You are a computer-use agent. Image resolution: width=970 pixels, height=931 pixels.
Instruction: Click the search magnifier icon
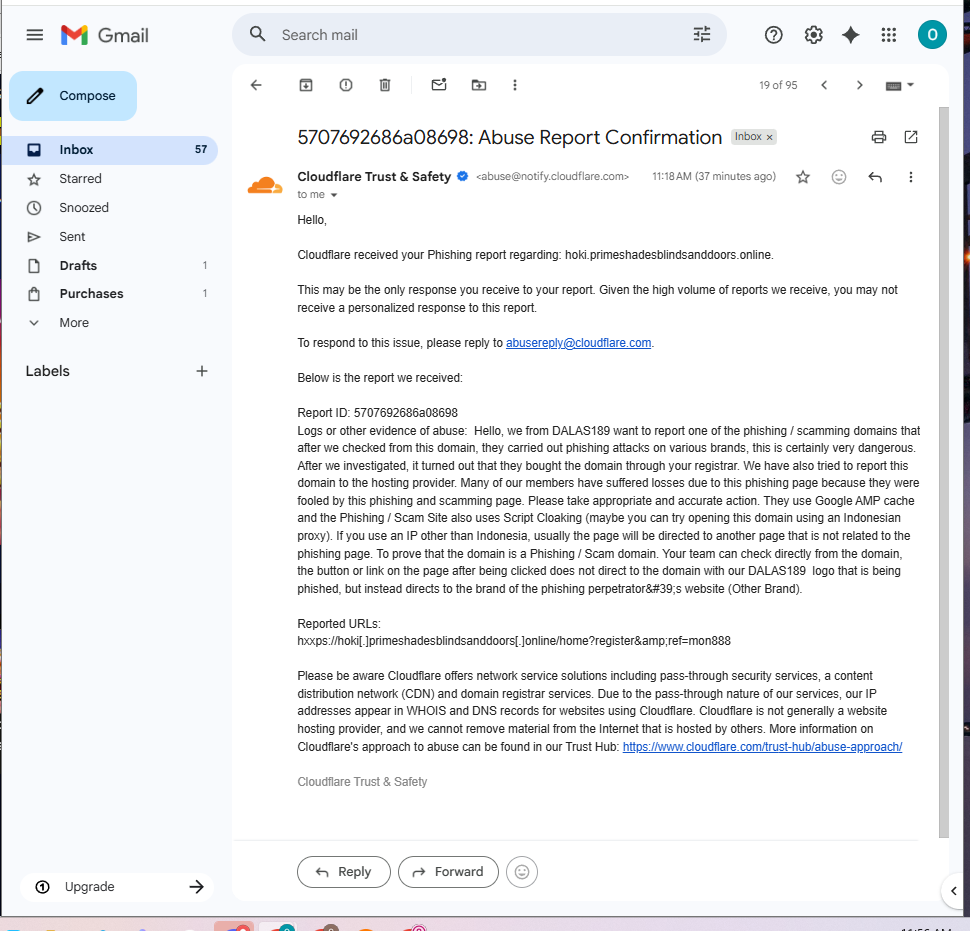point(257,35)
